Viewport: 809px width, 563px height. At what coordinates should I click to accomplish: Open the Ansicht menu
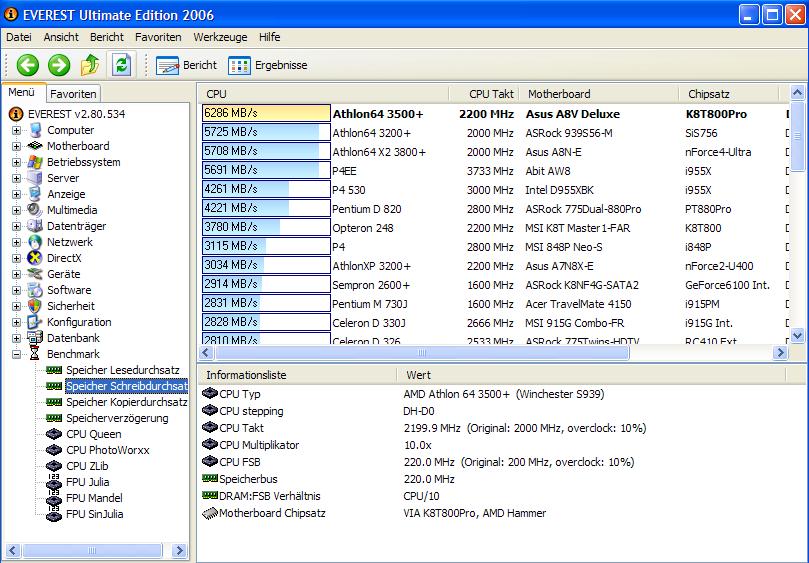point(61,37)
